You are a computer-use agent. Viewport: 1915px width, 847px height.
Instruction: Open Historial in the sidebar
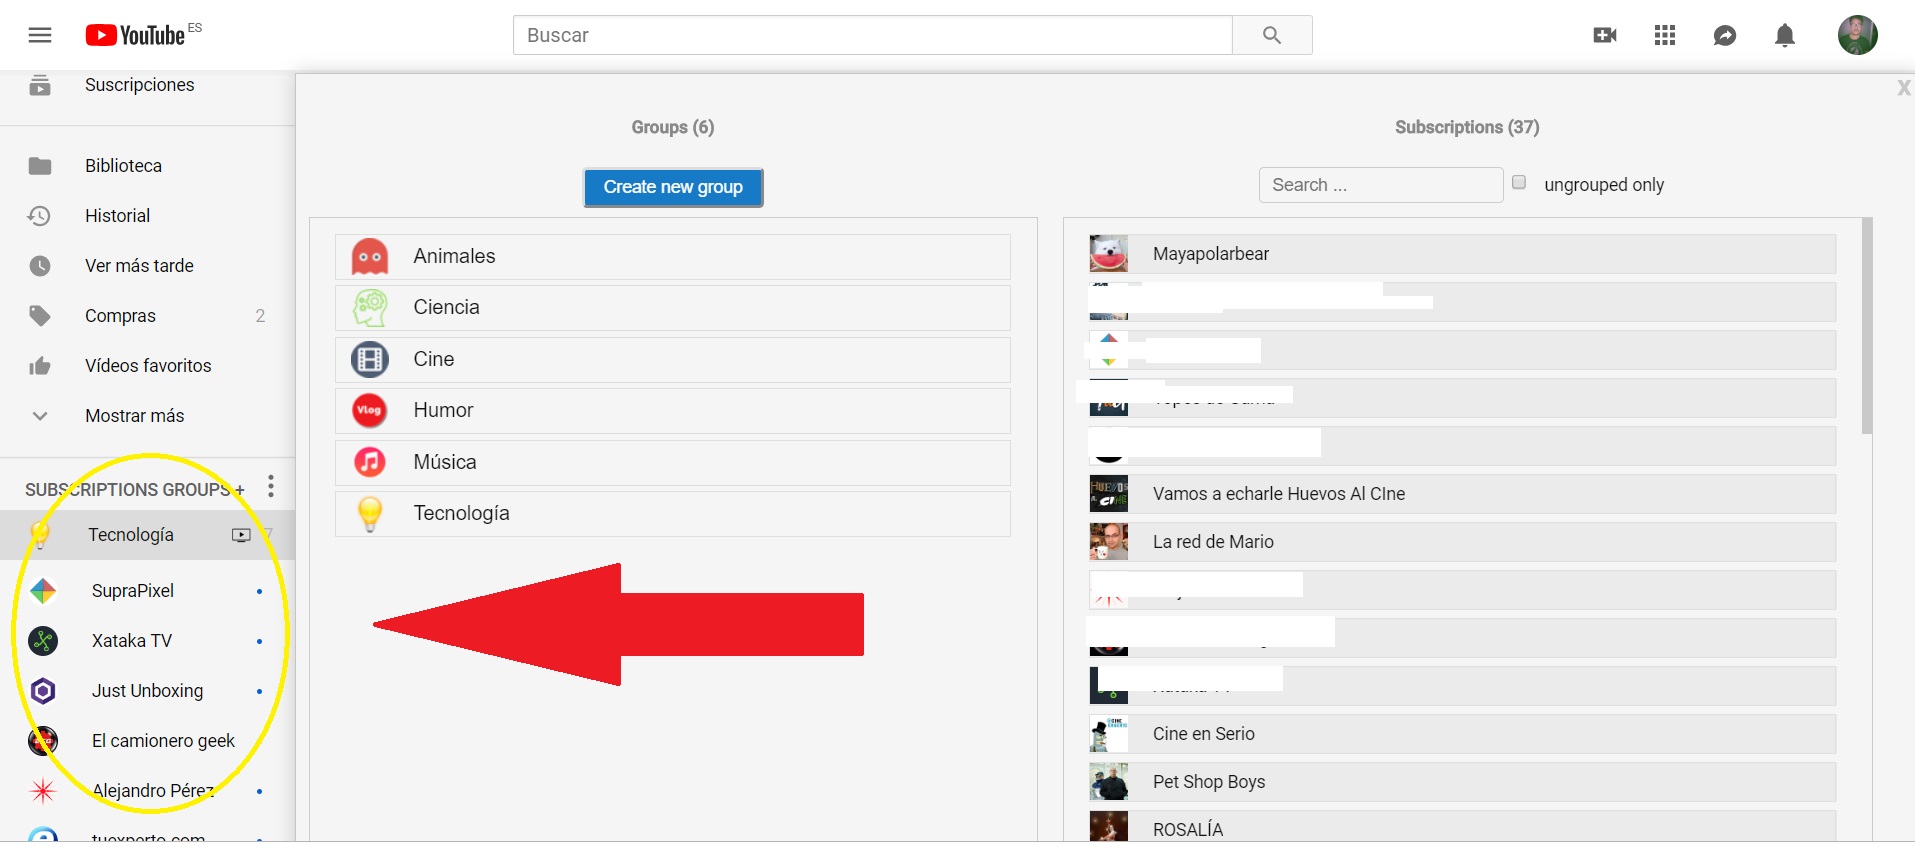point(117,216)
